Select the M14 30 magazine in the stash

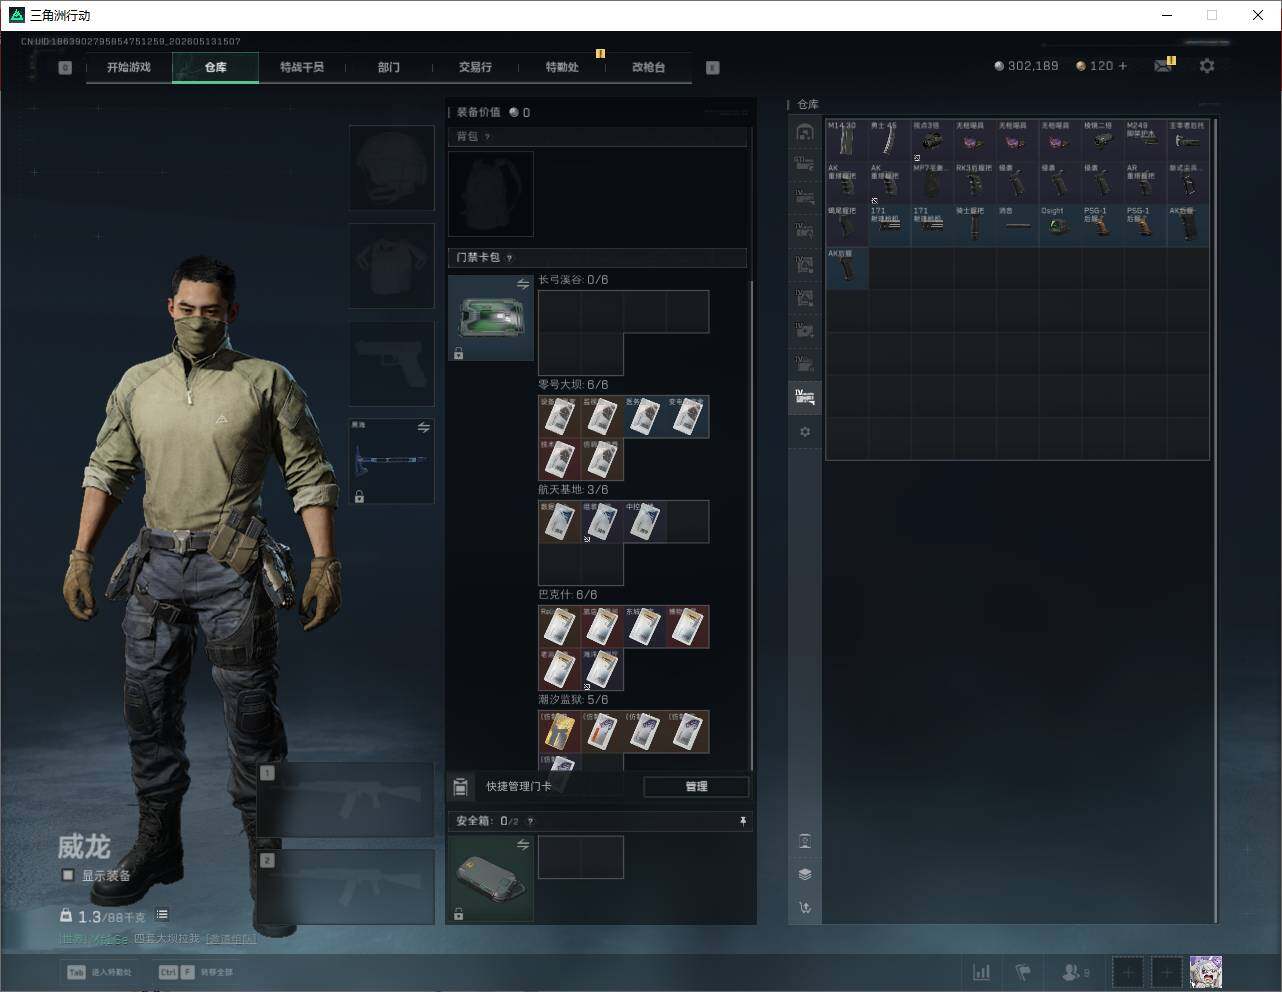click(846, 140)
